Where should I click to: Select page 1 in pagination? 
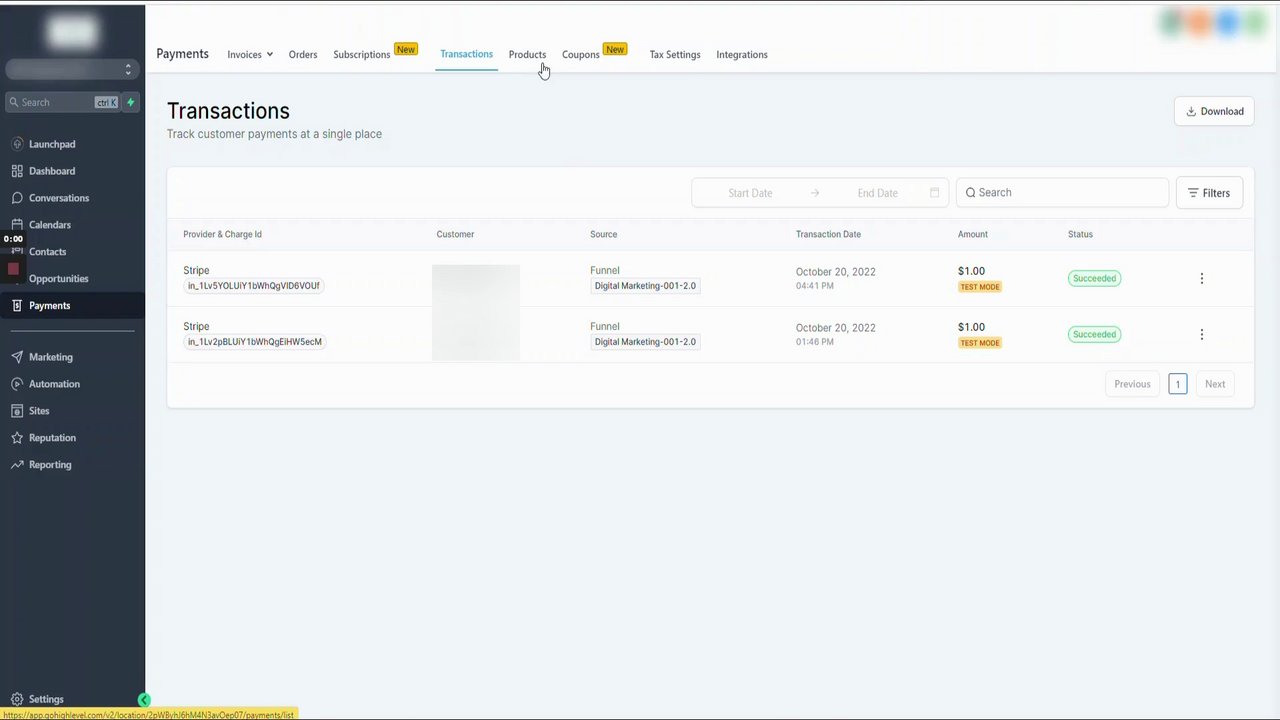[x=1178, y=384]
